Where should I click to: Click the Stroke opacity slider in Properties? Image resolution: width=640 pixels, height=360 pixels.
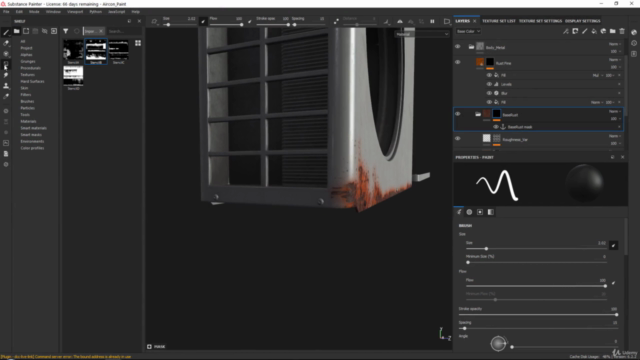coord(538,315)
